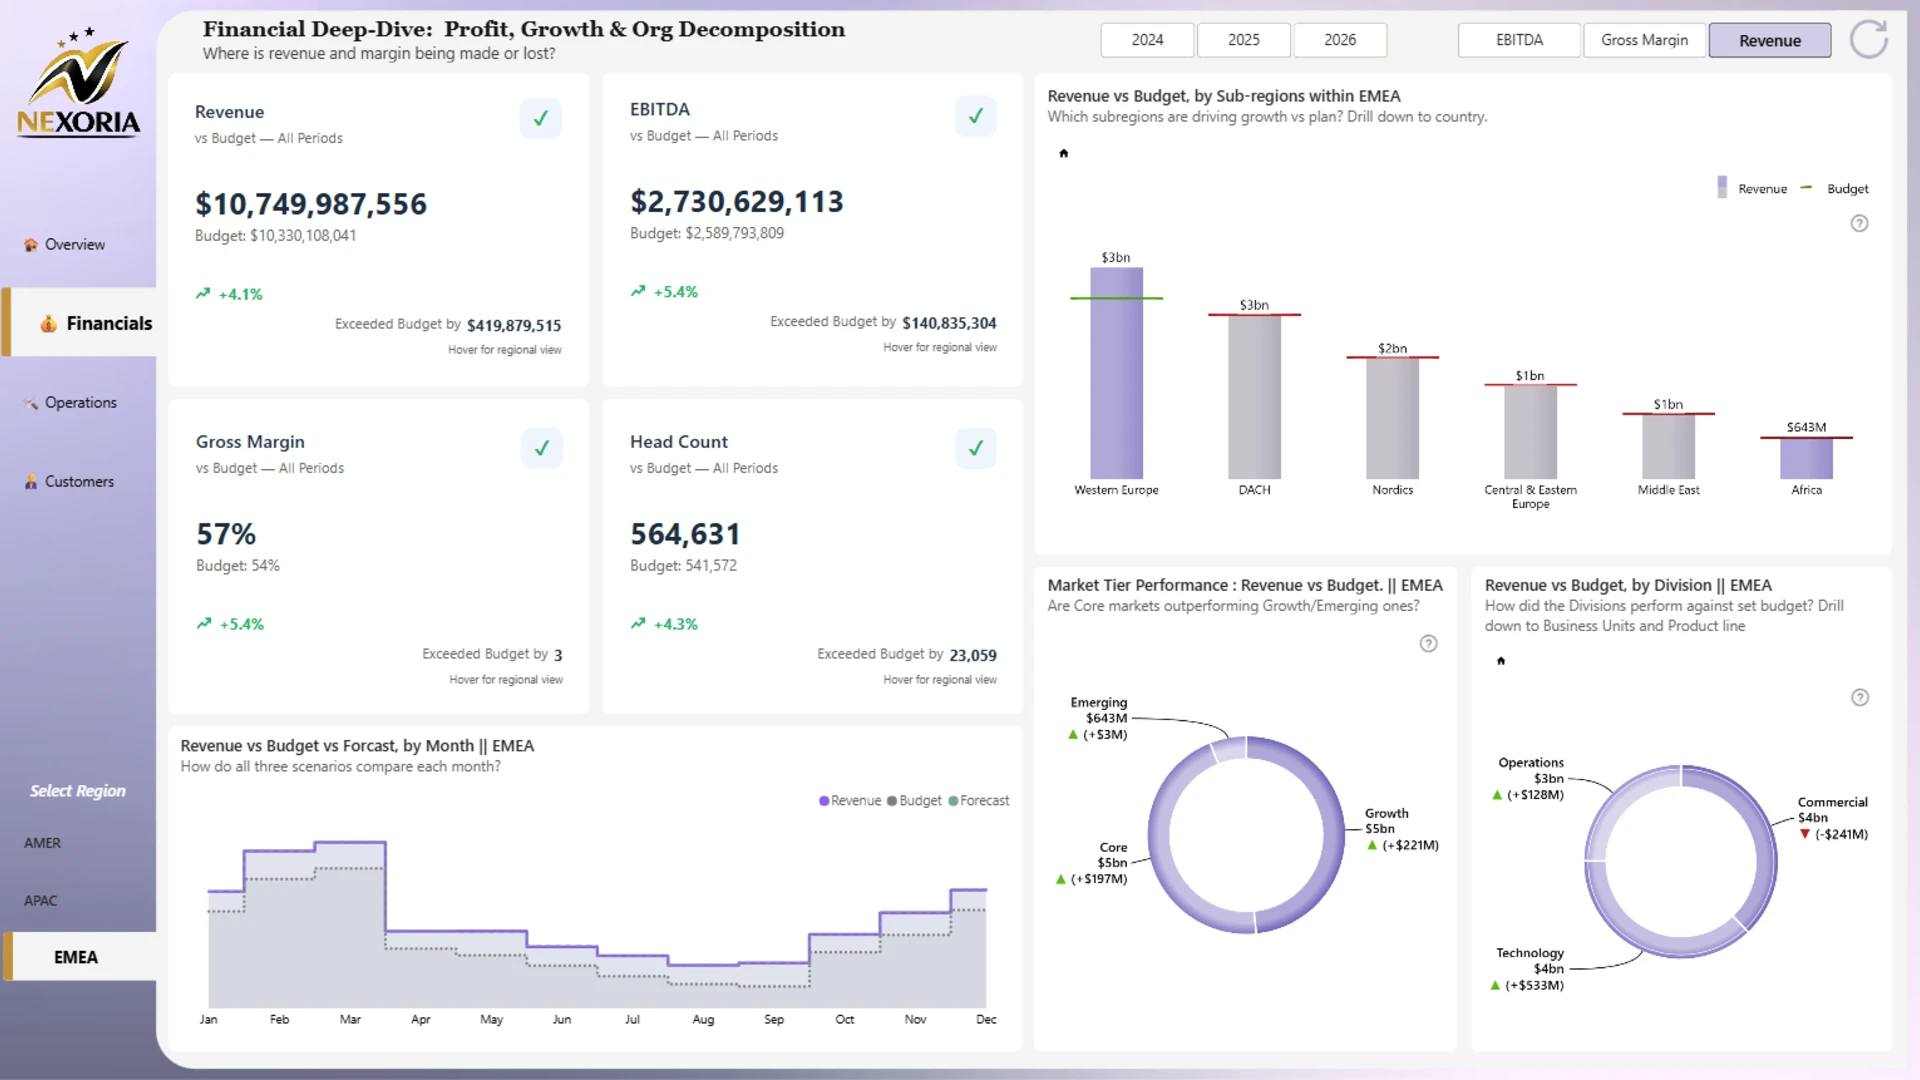Select APAC region
This screenshot has height=1080, width=1920.
click(x=41, y=900)
